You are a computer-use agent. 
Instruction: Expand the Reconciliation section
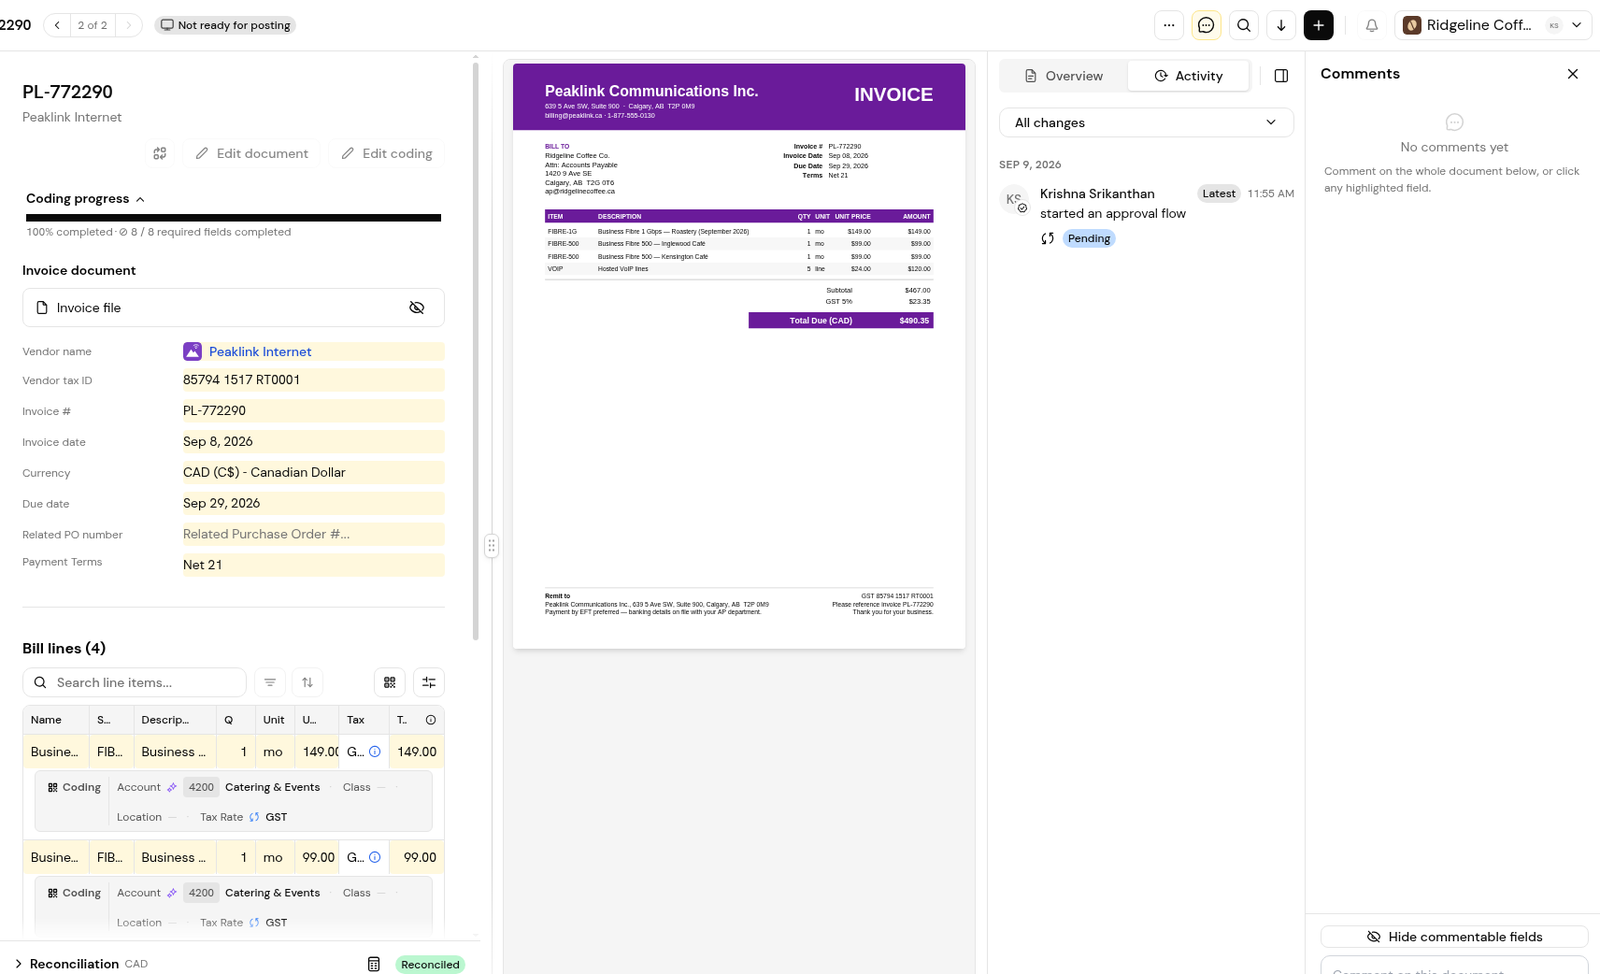[18, 964]
